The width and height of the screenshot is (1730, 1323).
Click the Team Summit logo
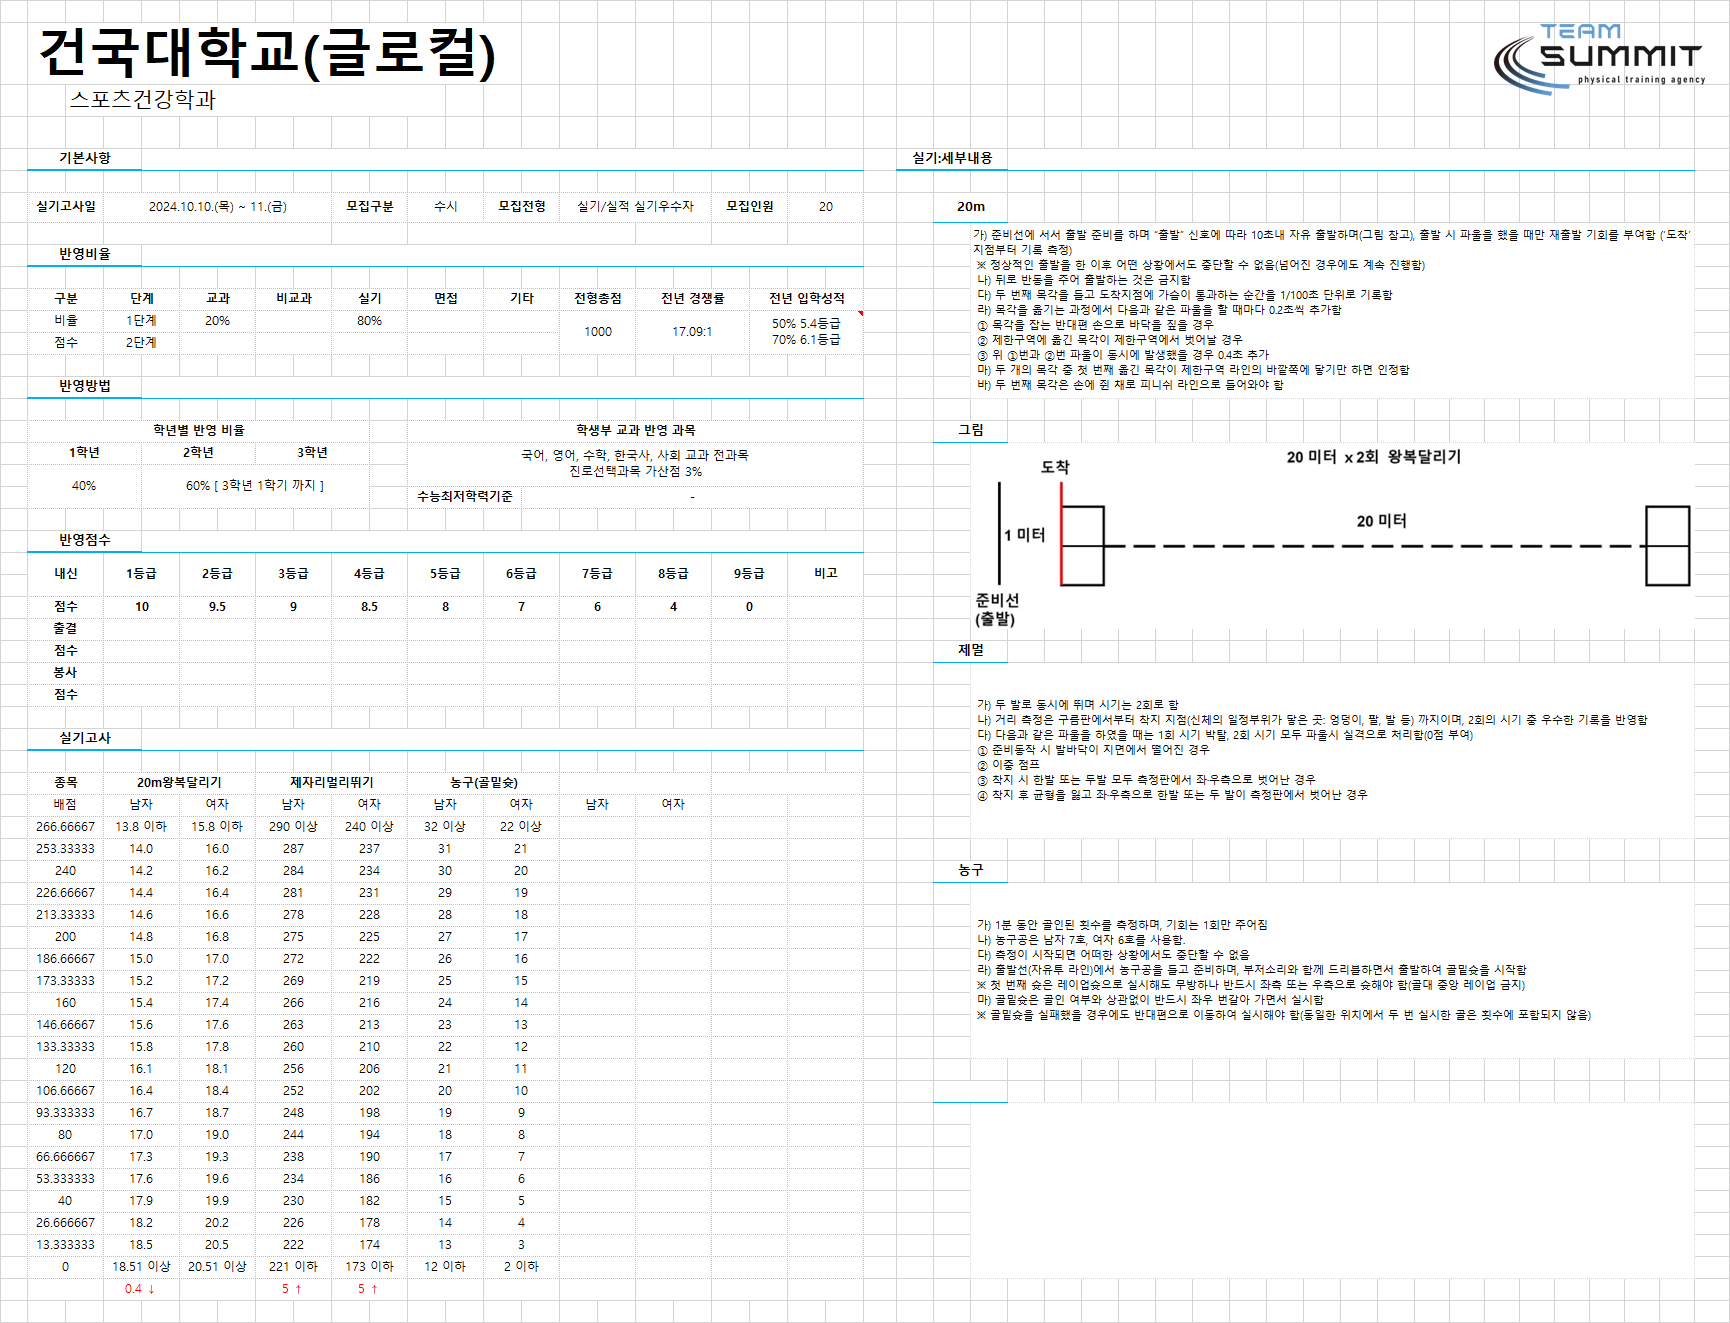(x=1598, y=60)
